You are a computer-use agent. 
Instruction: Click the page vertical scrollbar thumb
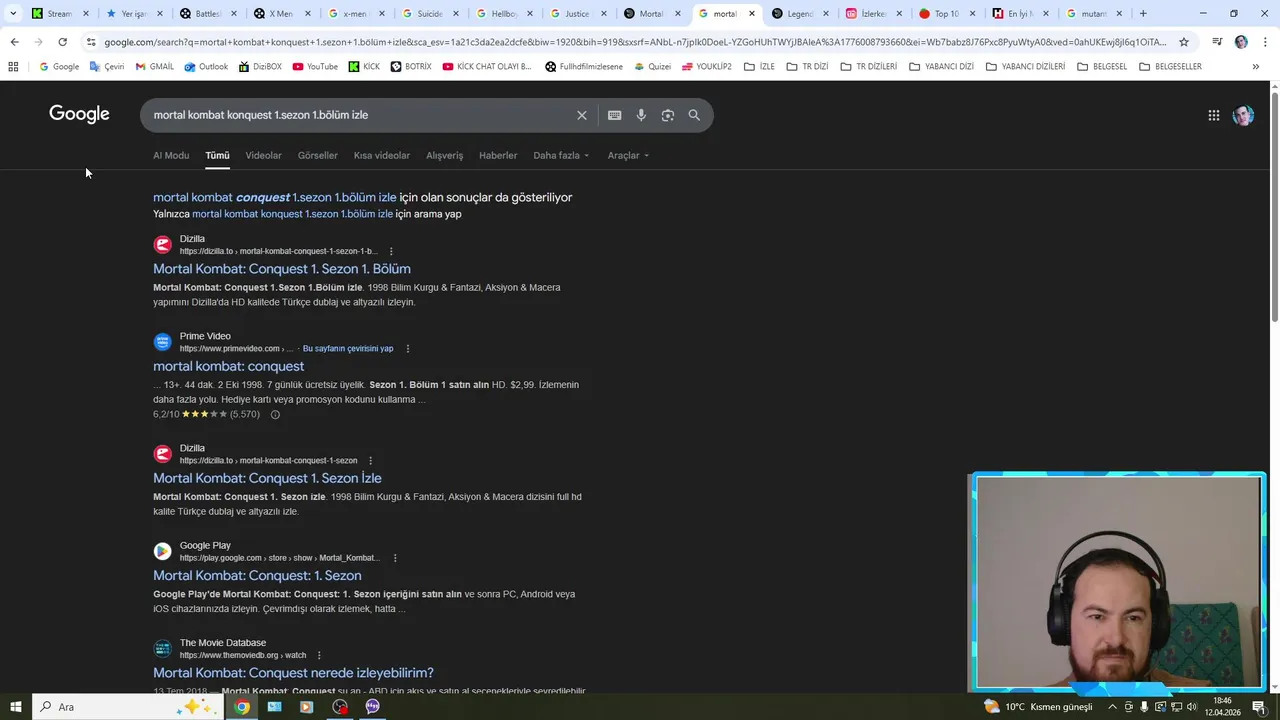coord(1274,207)
